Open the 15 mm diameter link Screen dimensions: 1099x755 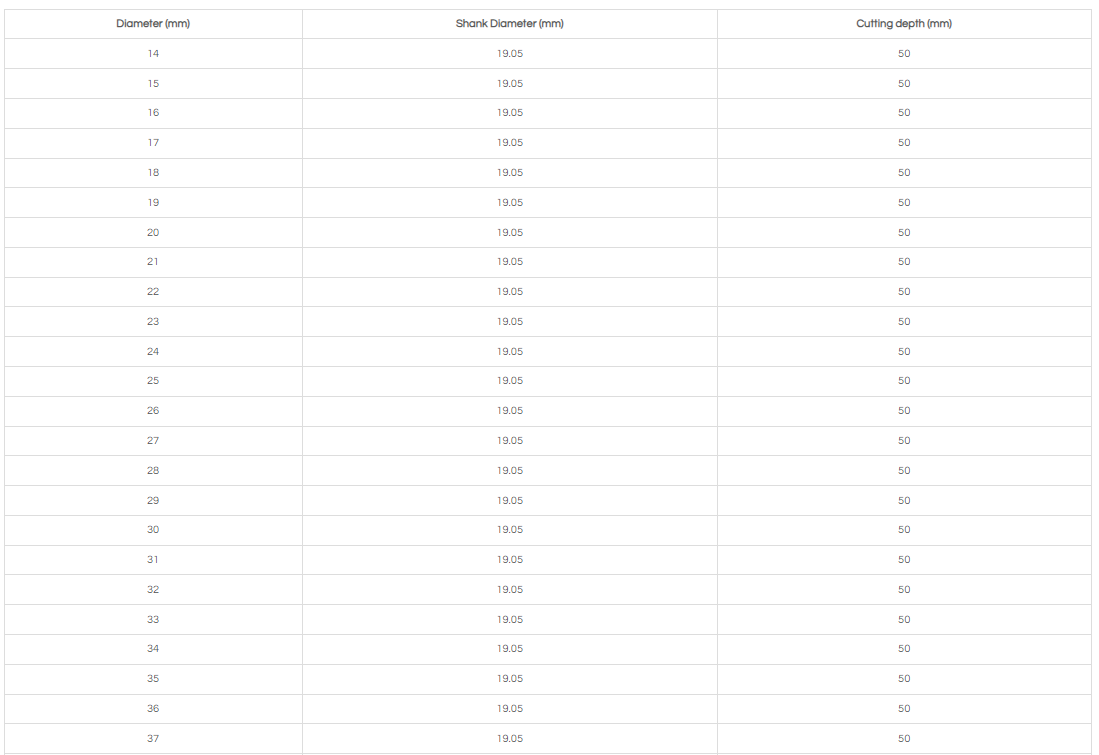(153, 84)
